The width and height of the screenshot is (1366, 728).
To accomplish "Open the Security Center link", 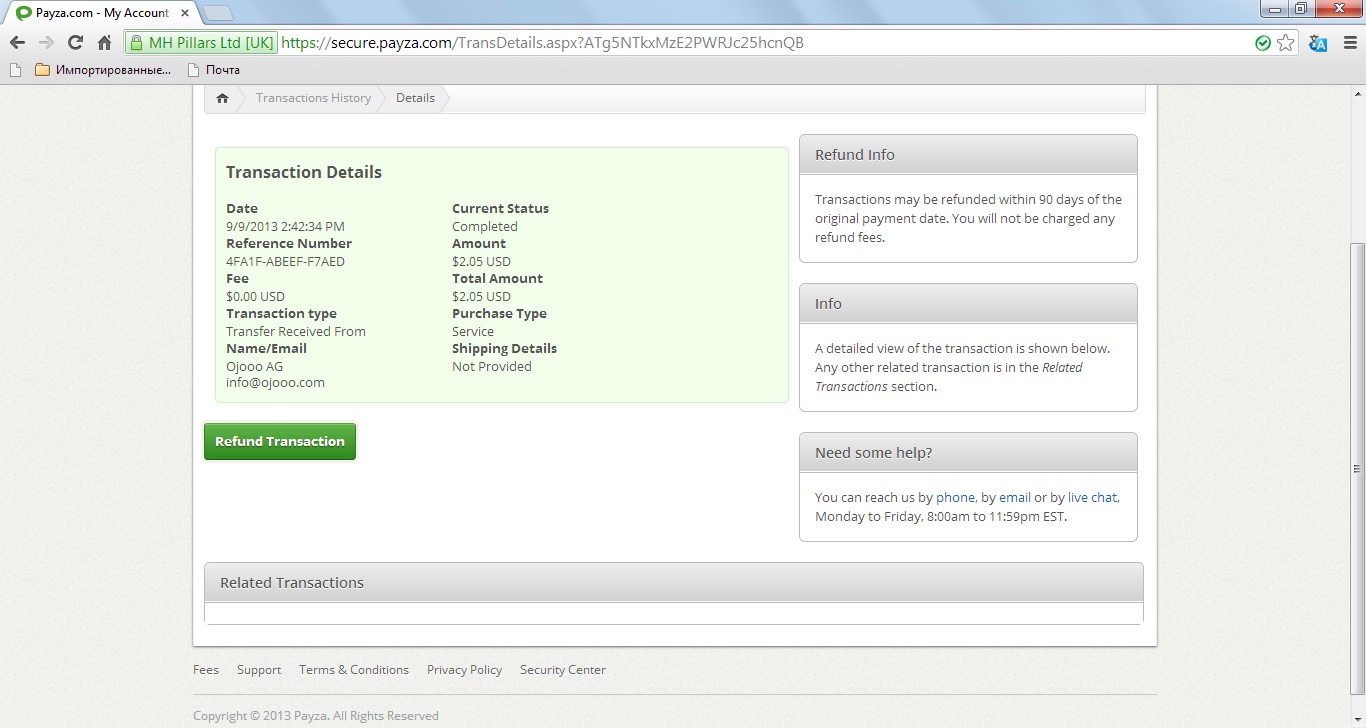I will point(563,670).
